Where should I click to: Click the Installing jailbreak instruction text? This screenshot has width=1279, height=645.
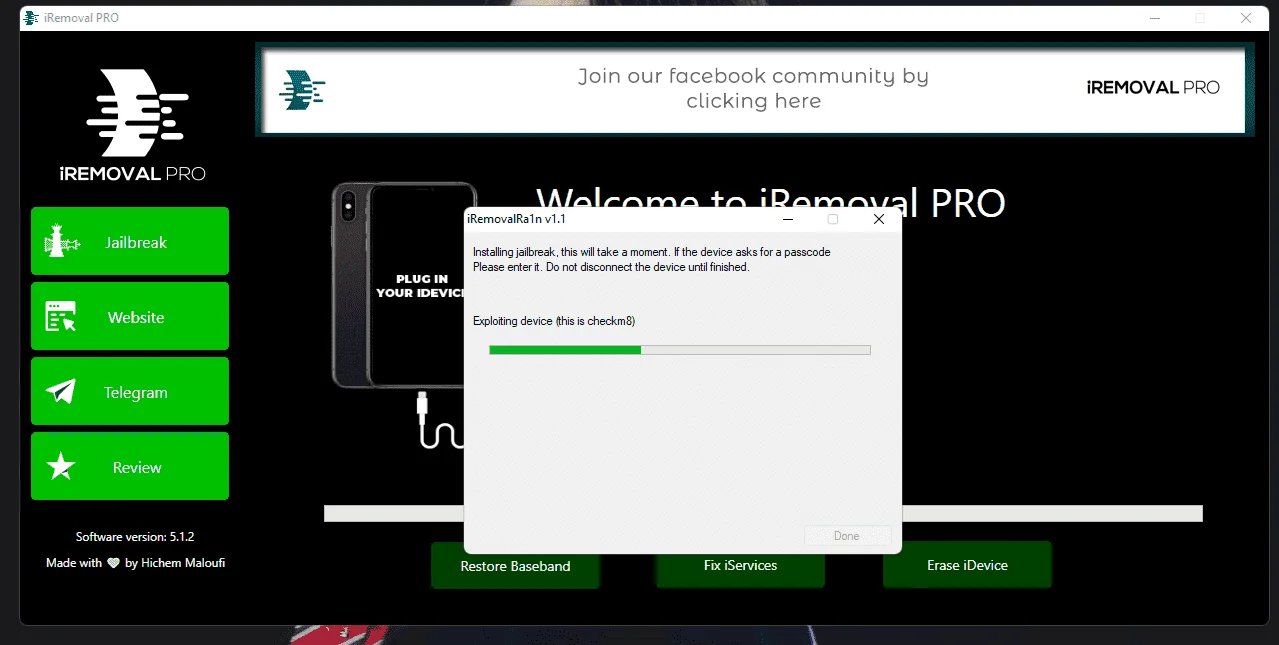click(x=651, y=259)
